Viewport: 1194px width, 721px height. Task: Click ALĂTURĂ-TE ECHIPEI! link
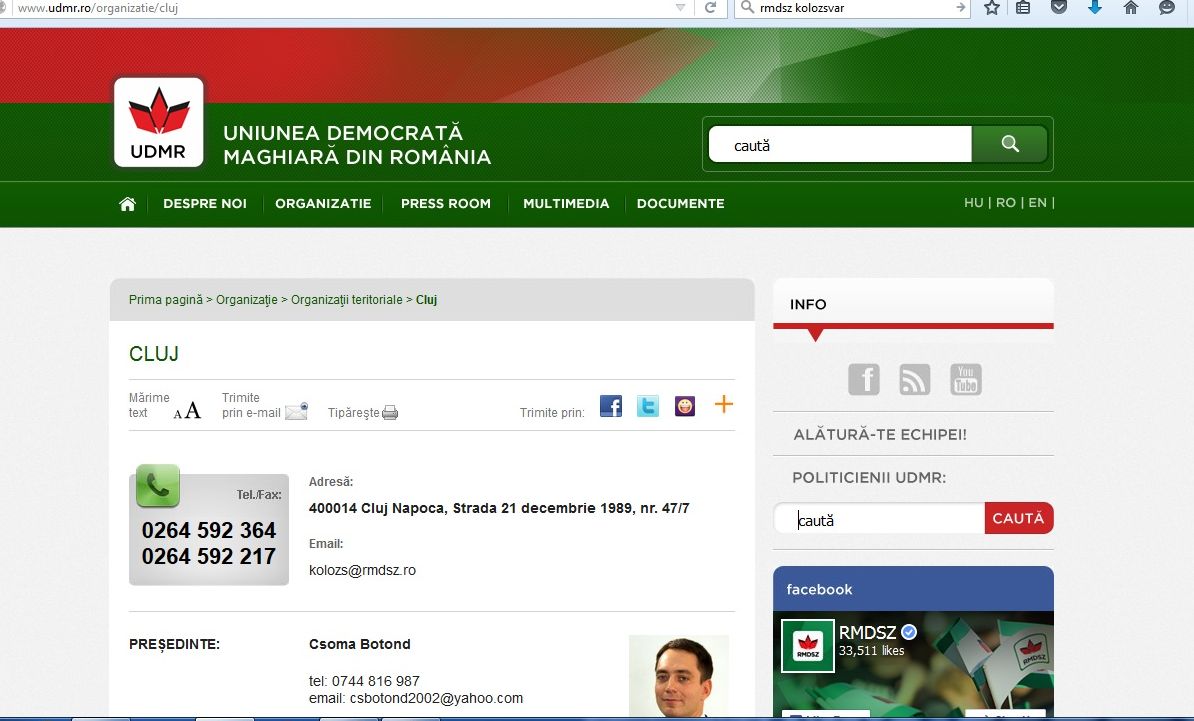(880, 435)
